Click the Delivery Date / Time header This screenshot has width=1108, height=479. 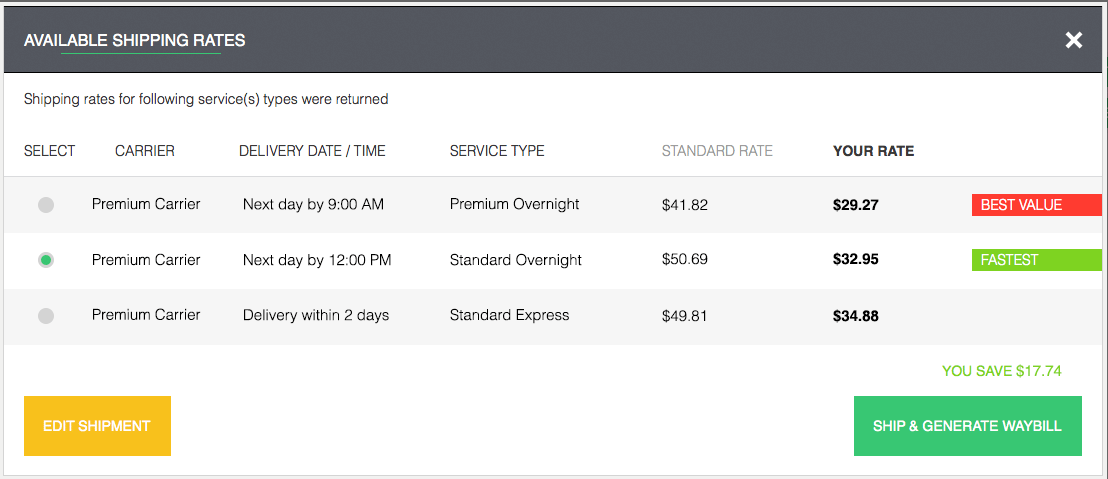[x=312, y=151]
